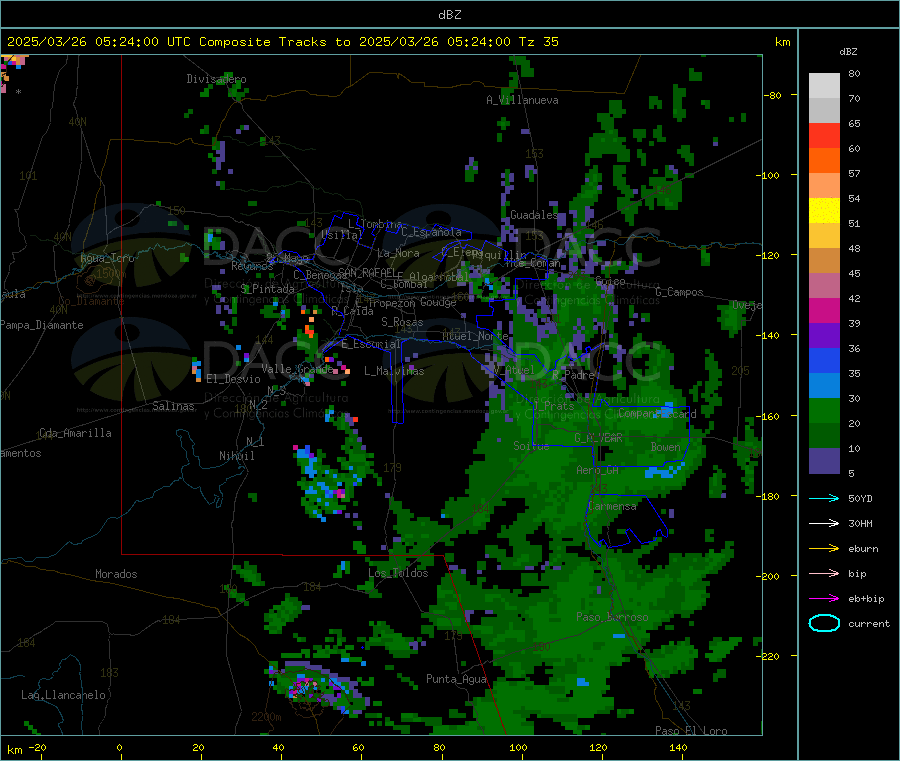Click the Paso_El_Loro map label
Image resolution: width=900 pixels, height=761 pixels.
point(691,731)
